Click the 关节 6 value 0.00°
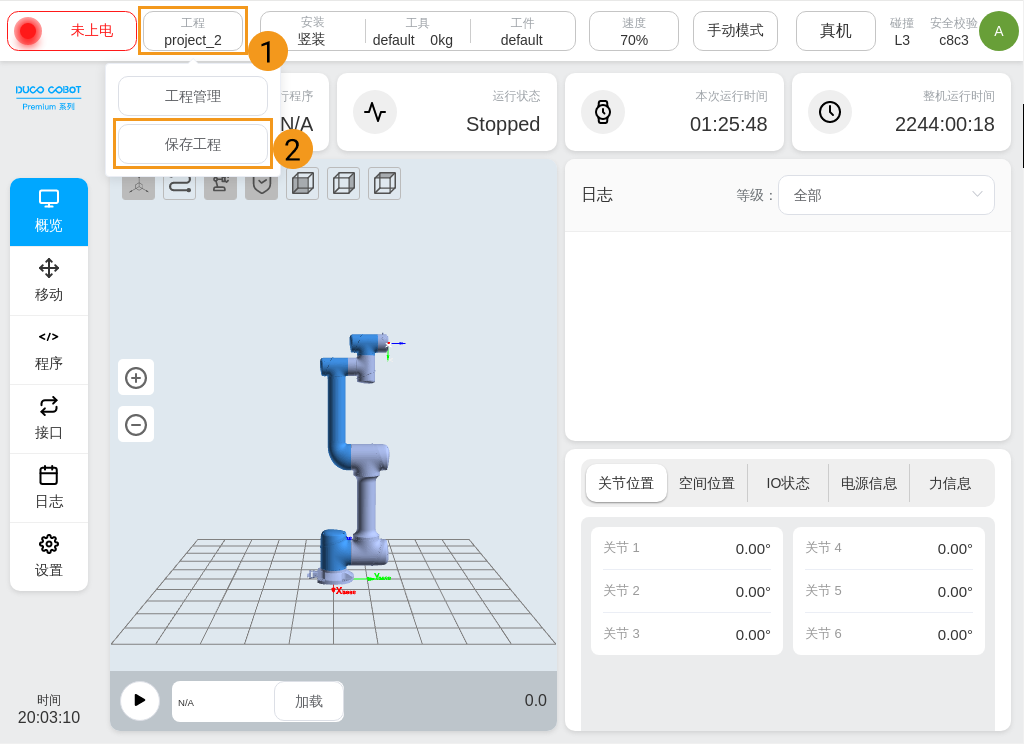 (x=955, y=635)
